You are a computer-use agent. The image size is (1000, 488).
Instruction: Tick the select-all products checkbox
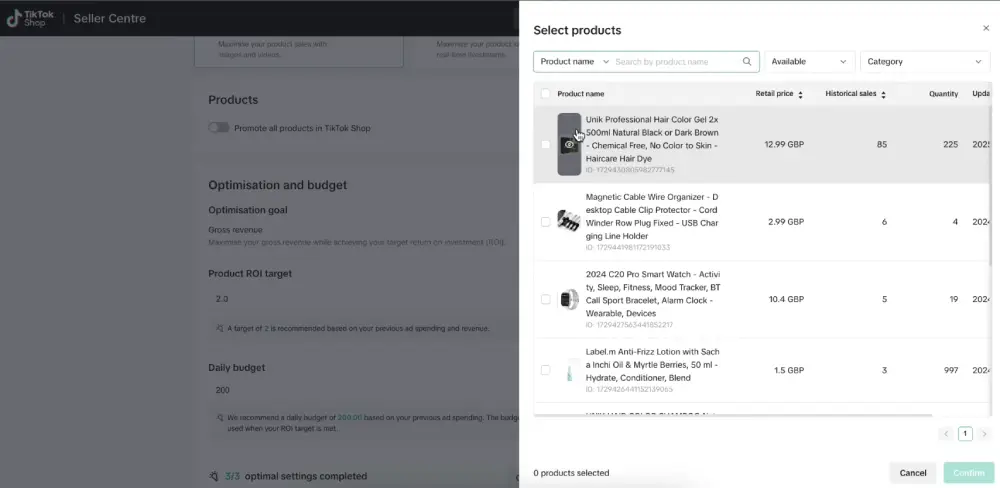(545, 94)
